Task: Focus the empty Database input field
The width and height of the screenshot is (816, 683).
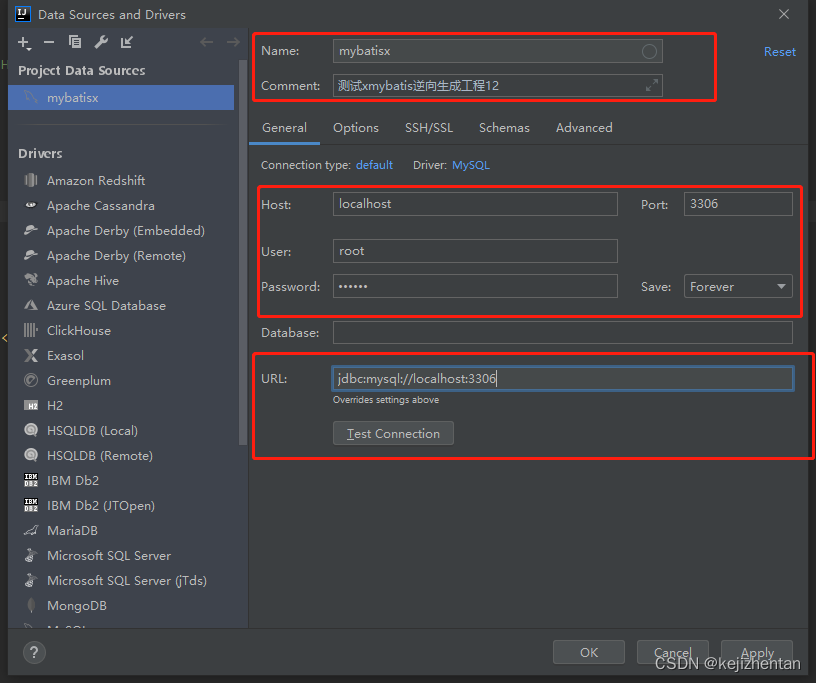Action: [563, 333]
